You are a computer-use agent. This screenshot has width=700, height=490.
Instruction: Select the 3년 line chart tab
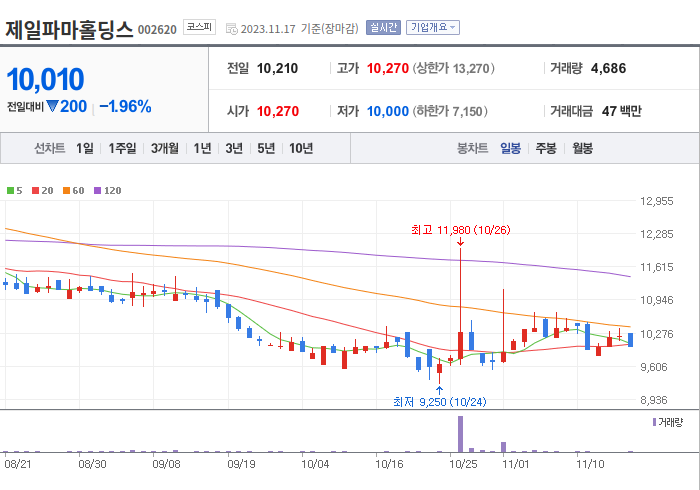point(234,148)
